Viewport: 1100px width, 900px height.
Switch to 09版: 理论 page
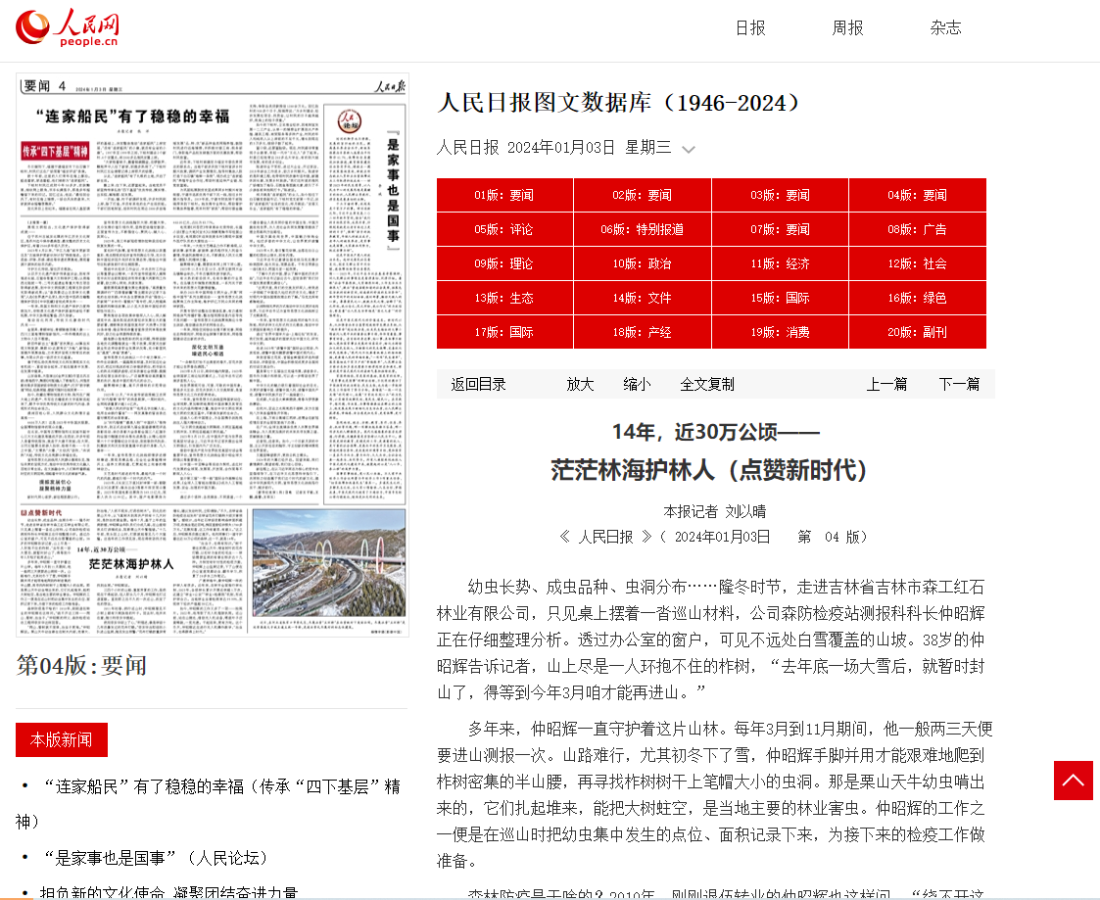[x=504, y=264]
